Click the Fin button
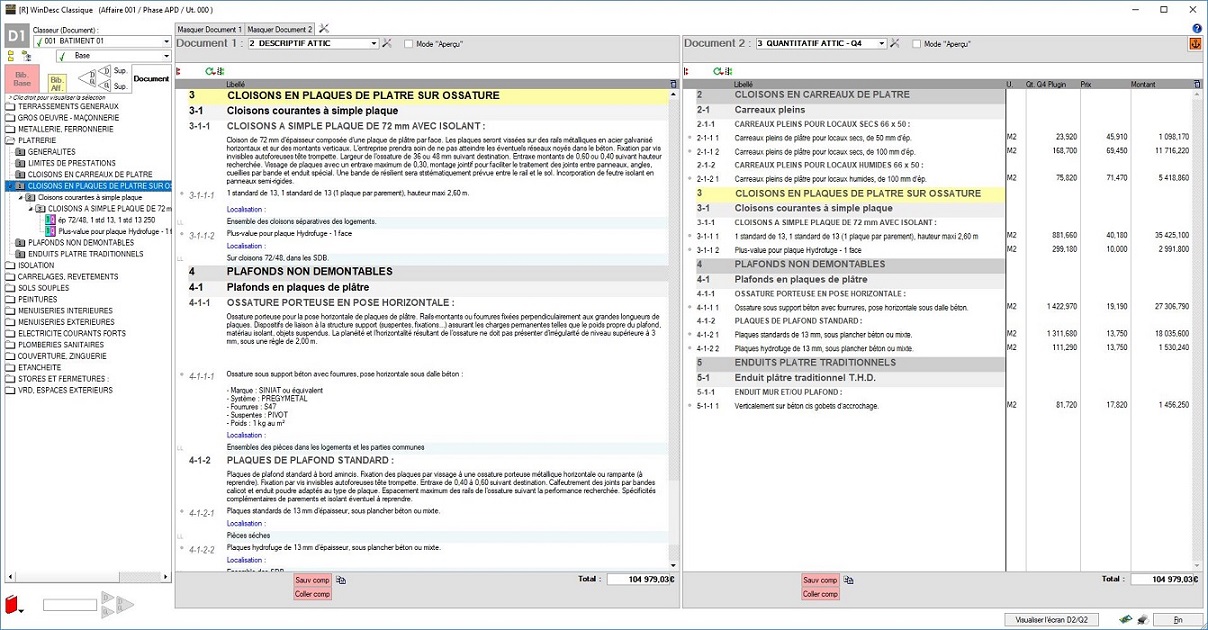This screenshot has width=1208, height=630. 1178,620
